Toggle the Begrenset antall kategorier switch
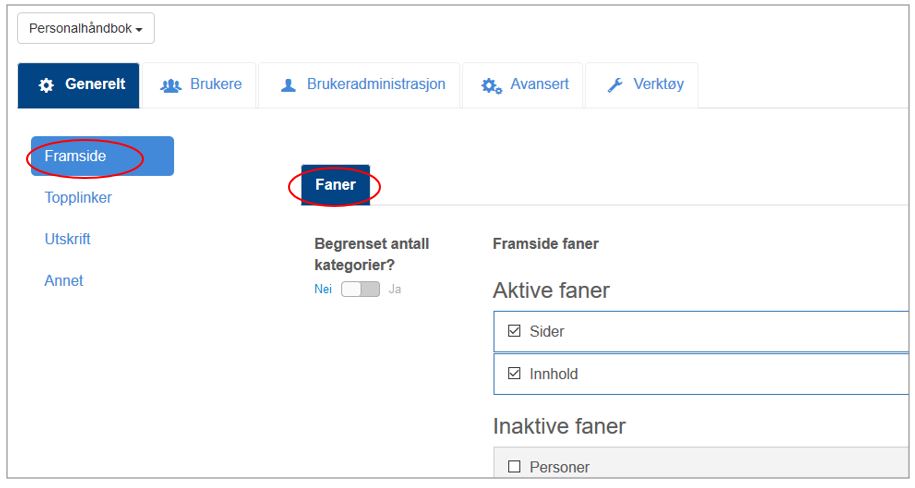The height and width of the screenshot is (488, 915). click(x=360, y=289)
